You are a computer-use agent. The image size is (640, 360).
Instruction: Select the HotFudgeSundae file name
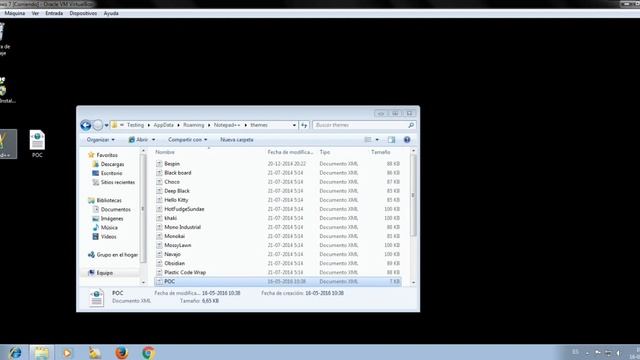[x=184, y=209]
